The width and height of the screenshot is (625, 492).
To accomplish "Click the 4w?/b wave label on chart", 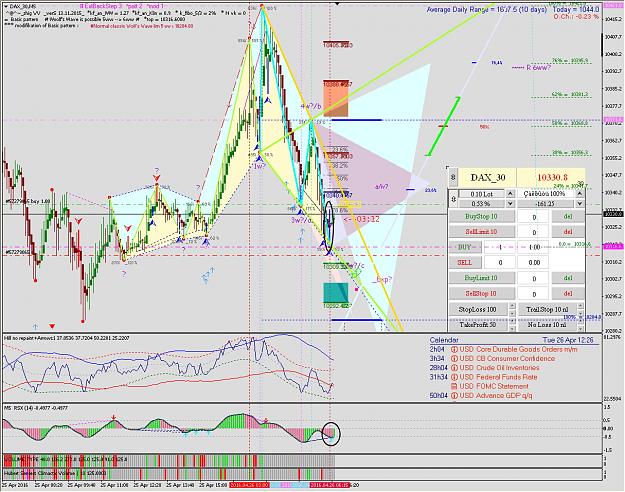I will point(311,106).
